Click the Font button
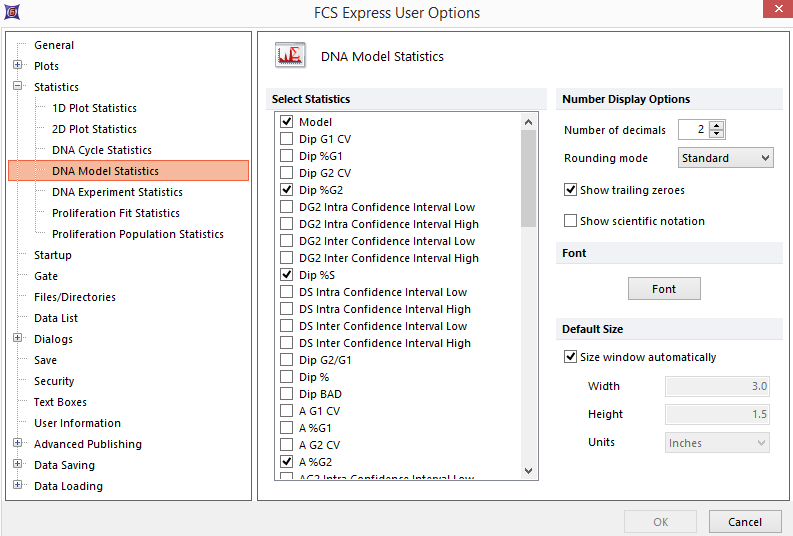This screenshot has height=536, width=793. (x=664, y=289)
